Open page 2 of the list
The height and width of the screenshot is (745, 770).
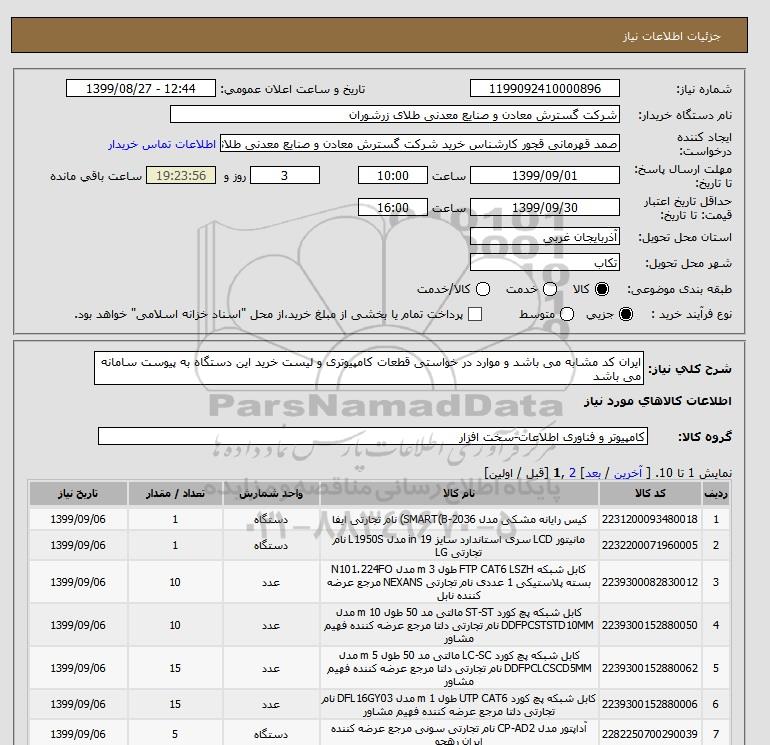(x=572, y=473)
